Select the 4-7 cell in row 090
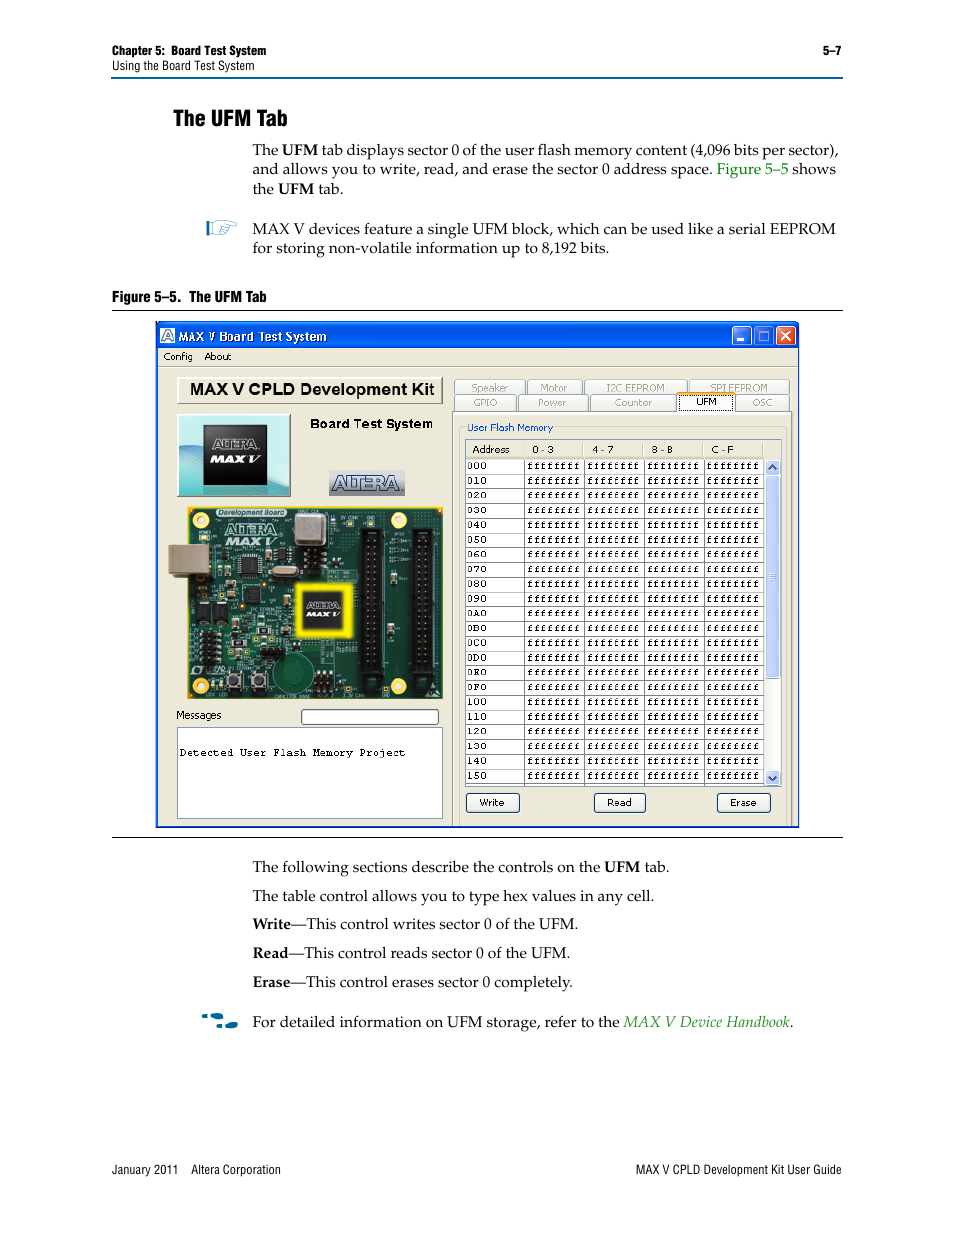This screenshot has width=954, height=1235. coord(614,599)
